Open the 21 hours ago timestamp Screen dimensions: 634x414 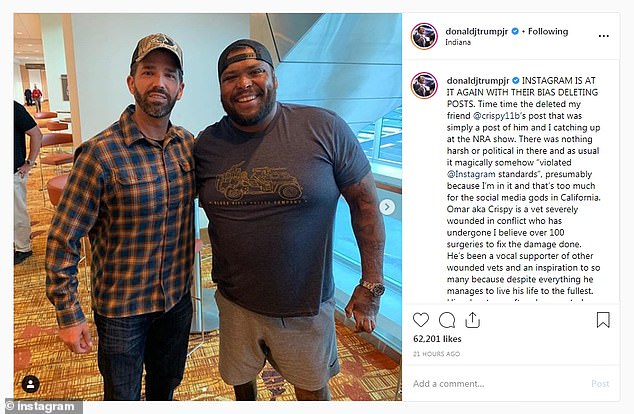pyautogui.click(x=436, y=354)
